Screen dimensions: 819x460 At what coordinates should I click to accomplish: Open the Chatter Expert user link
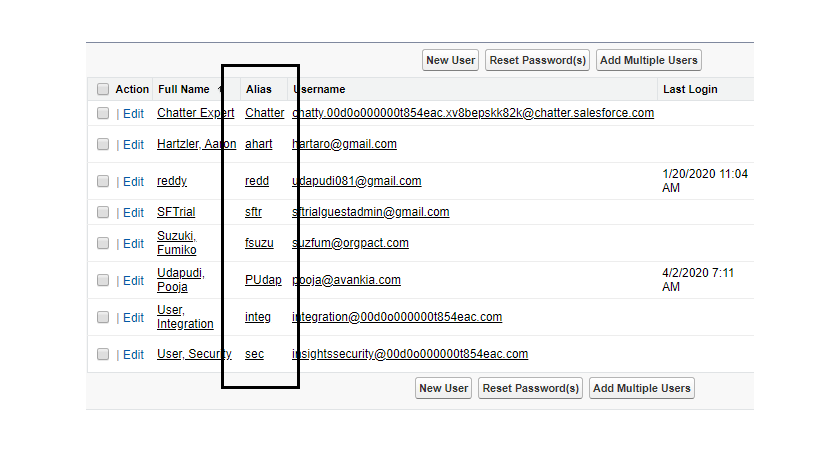(195, 114)
